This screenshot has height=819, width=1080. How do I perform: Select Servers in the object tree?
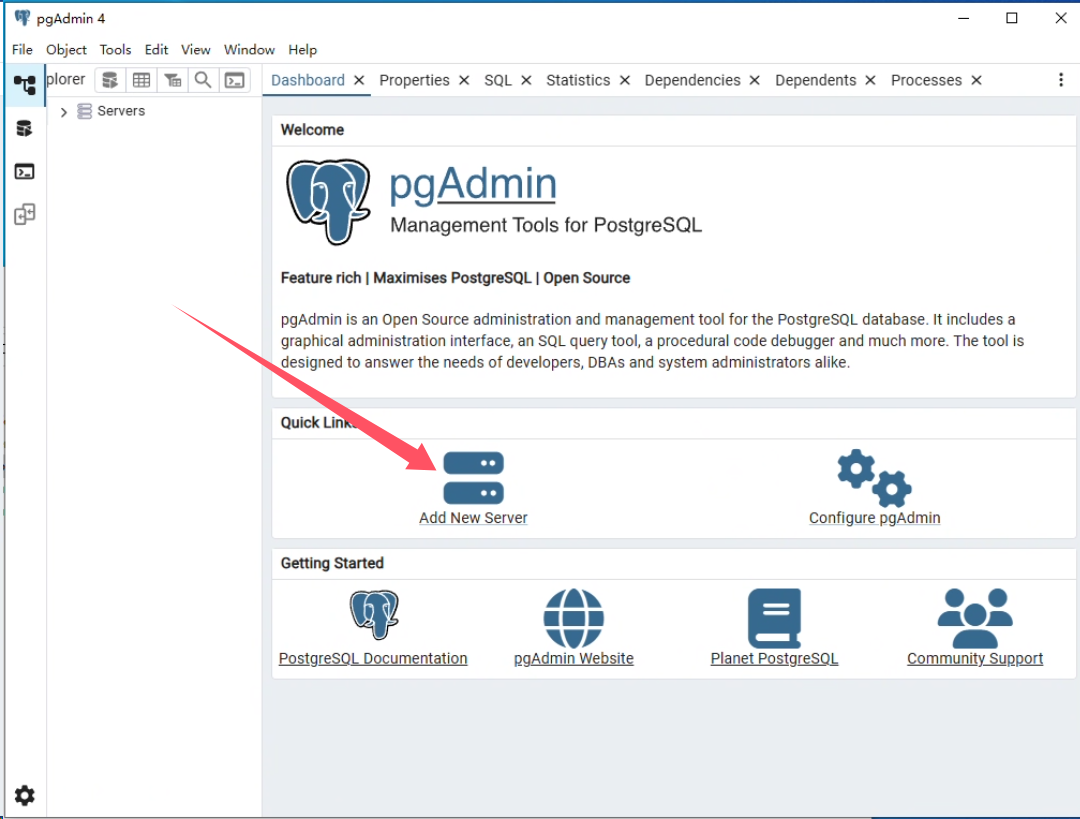tap(121, 111)
